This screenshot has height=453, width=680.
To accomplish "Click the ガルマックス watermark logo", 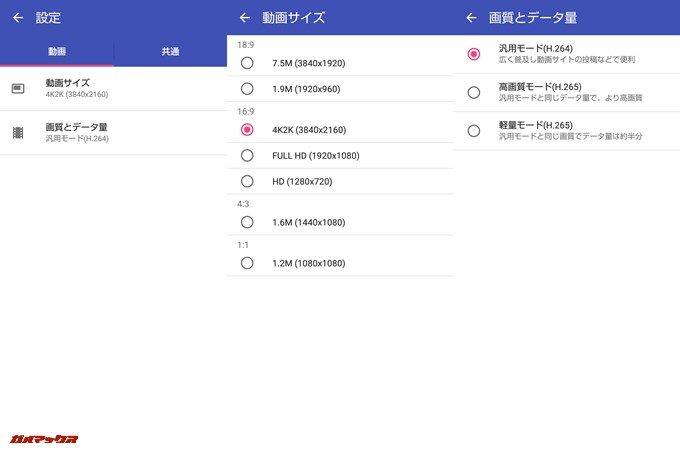I will coord(43,439).
